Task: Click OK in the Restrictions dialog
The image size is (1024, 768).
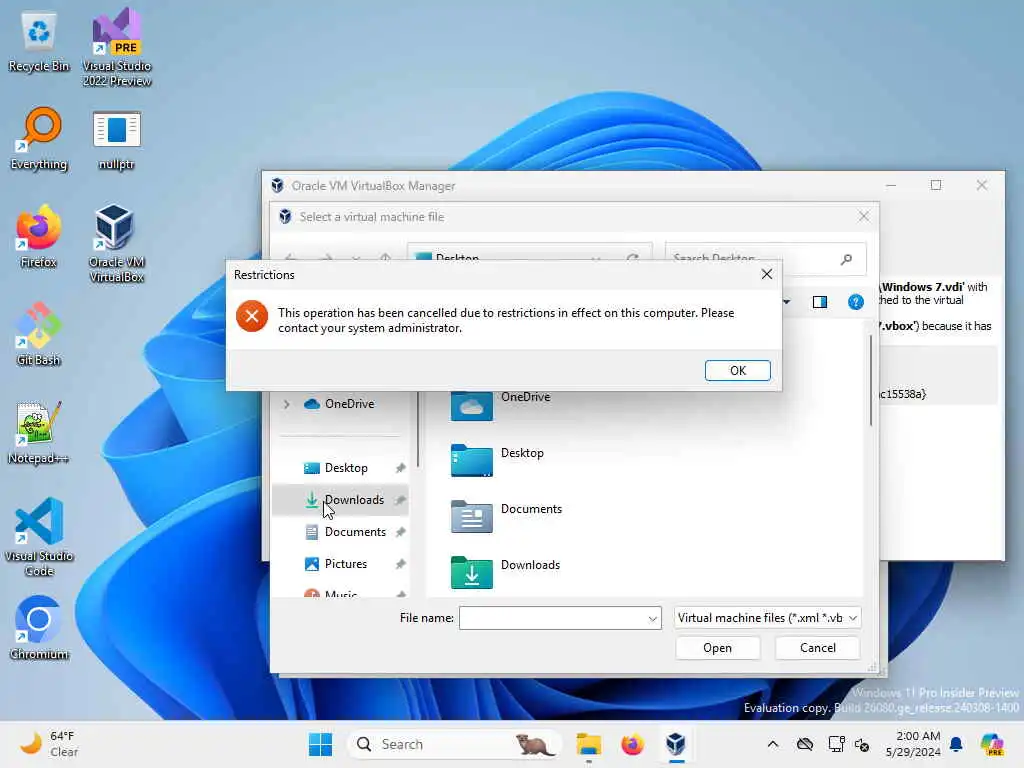Action: tap(737, 370)
